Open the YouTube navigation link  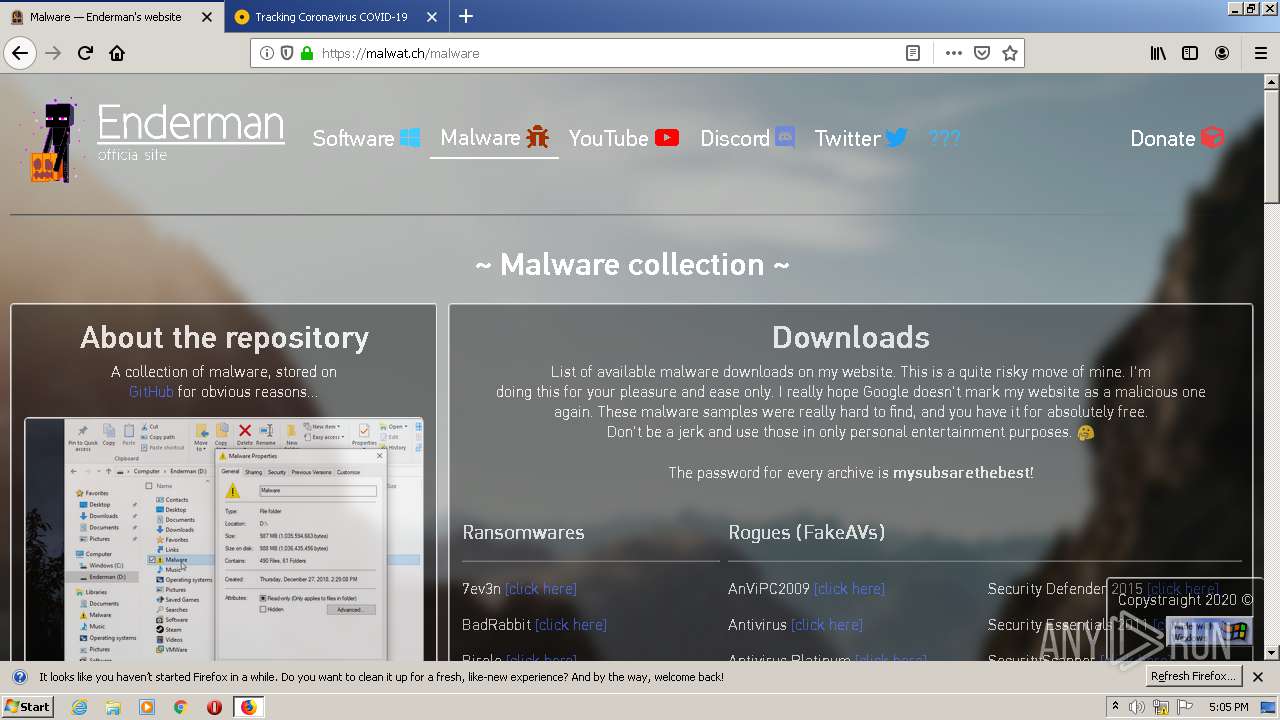pyautogui.click(x=624, y=138)
